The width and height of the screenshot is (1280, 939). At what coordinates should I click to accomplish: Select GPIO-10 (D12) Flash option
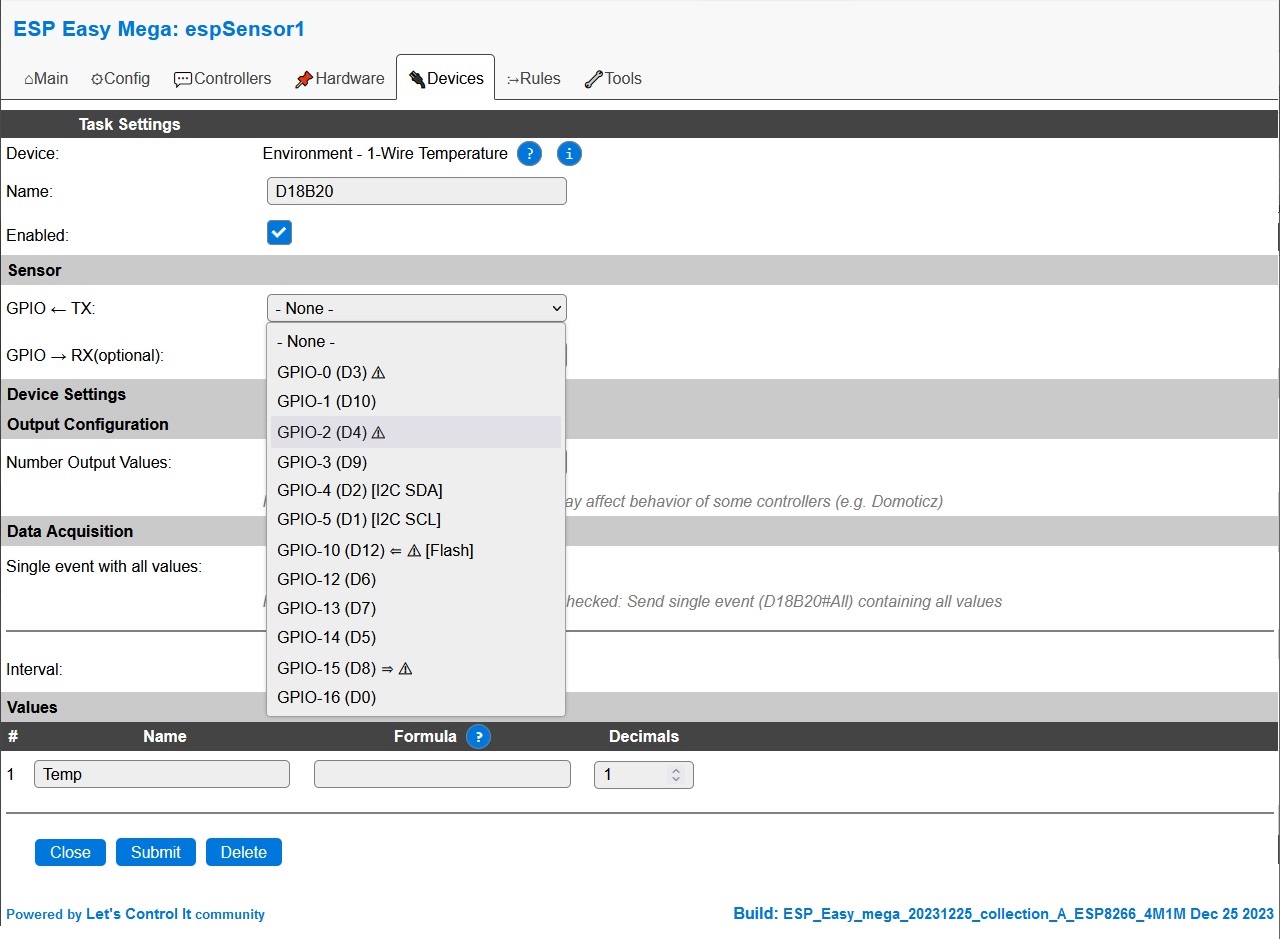(416, 550)
